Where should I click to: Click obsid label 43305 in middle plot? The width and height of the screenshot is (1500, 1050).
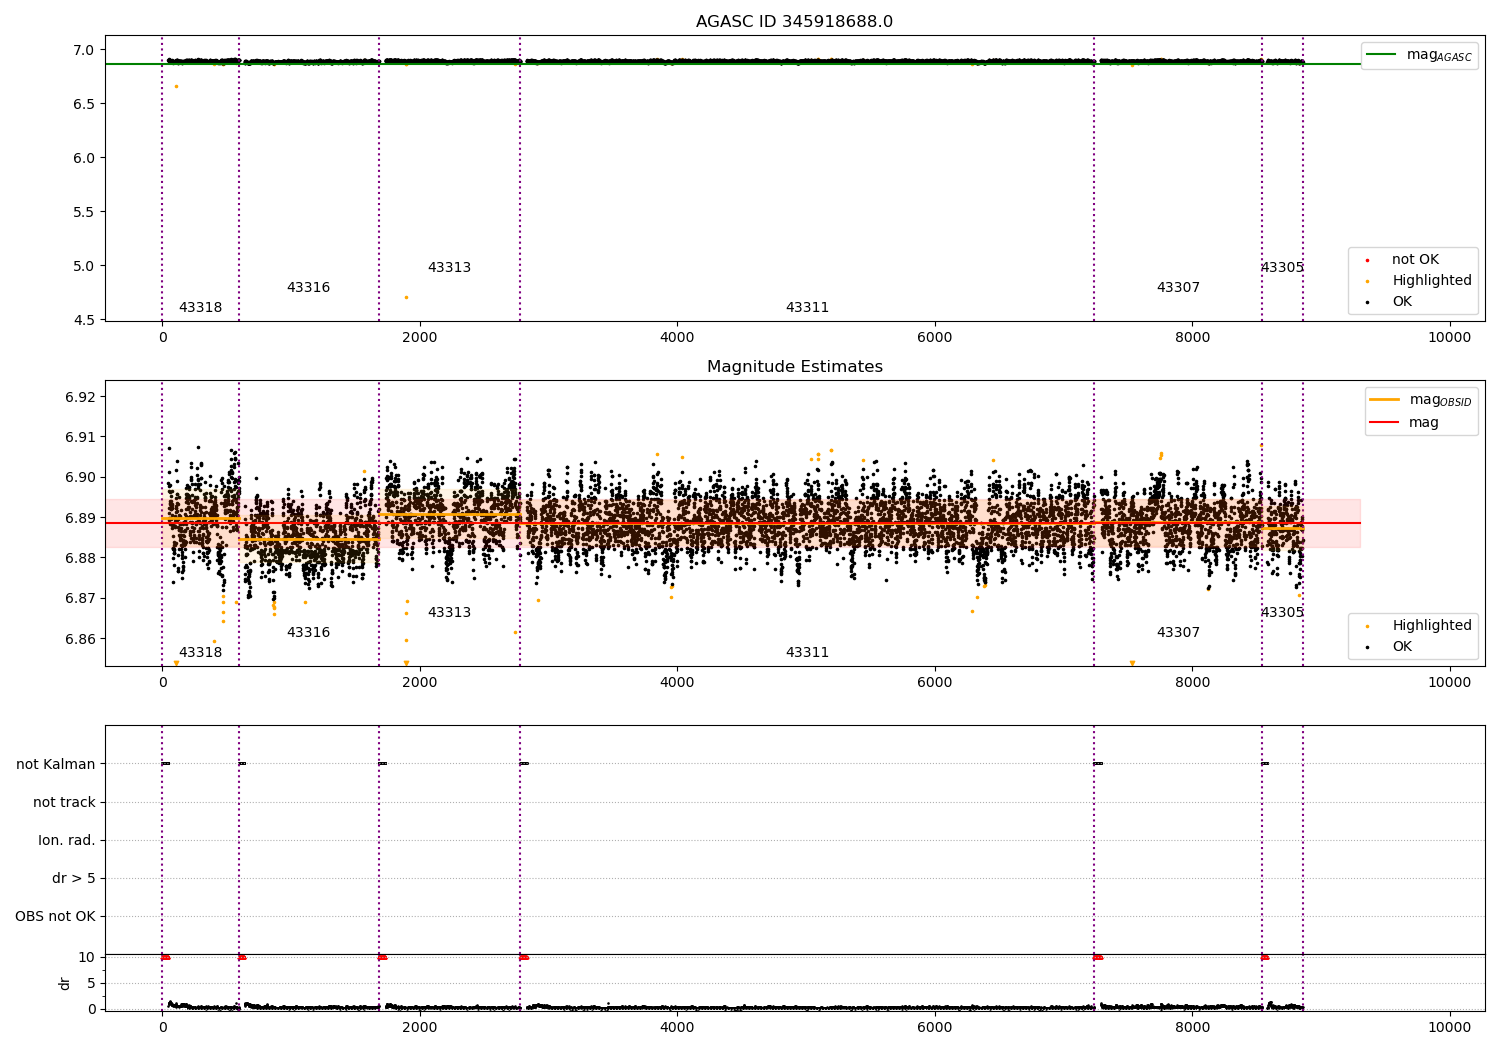[x=1282, y=613]
